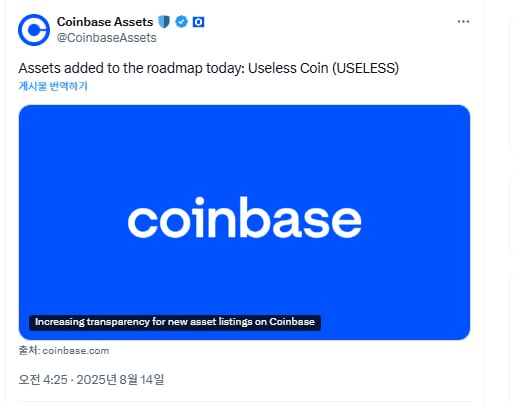Open the coinbase.com source link
The width and height of the screenshot is (514, 404).
click(x=76, y=351)
